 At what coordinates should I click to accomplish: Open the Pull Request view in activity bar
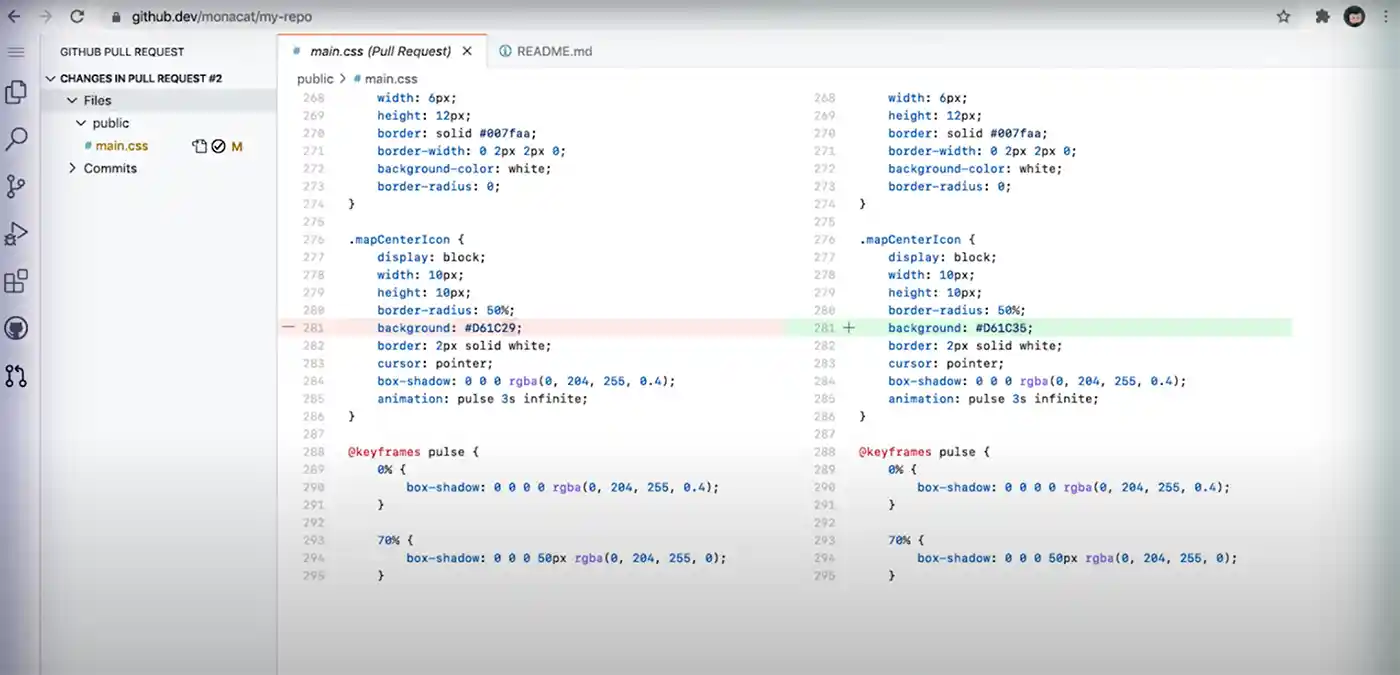tap(16, 376)
